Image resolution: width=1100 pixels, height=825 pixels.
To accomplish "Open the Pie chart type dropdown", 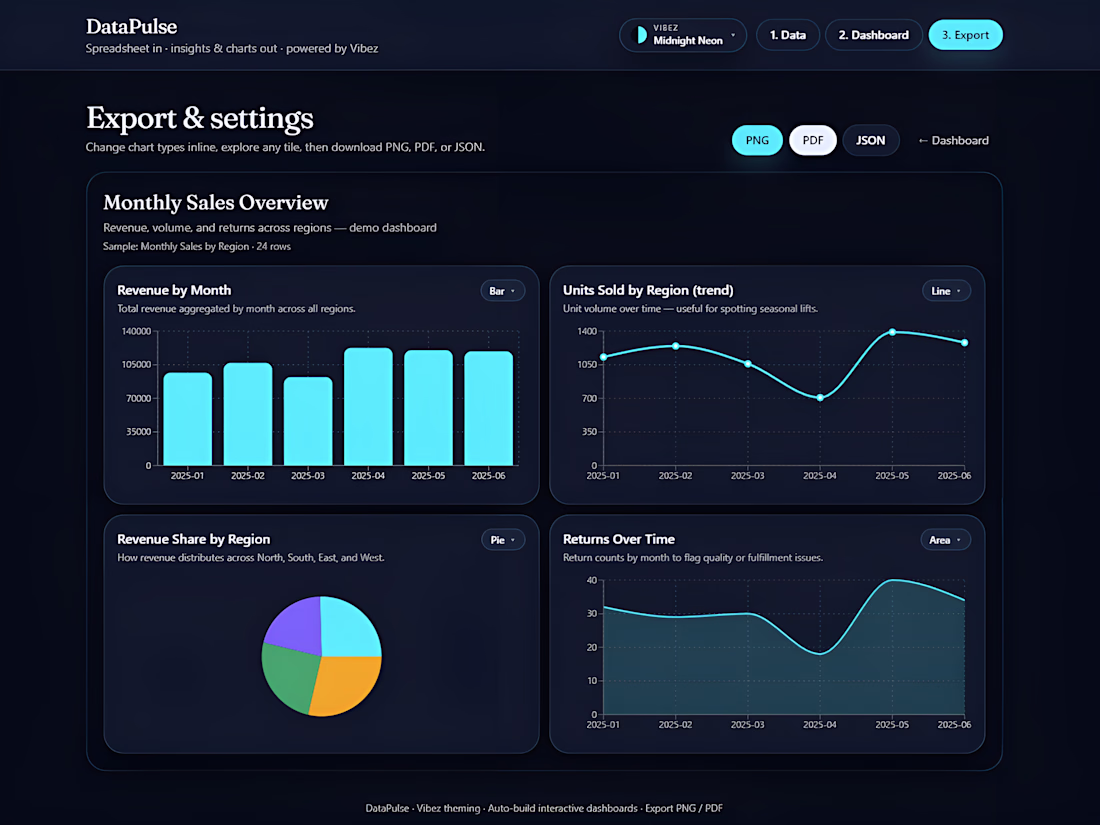I will pos(503,540).
